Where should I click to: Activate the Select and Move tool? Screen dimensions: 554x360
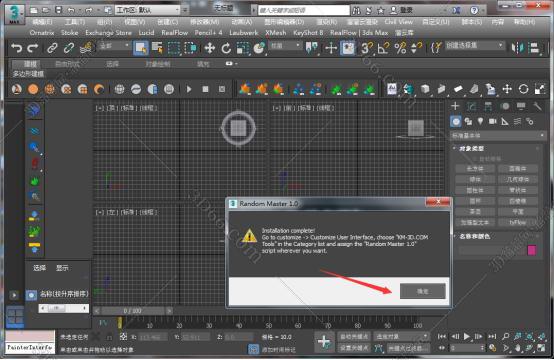click(210, 48)
